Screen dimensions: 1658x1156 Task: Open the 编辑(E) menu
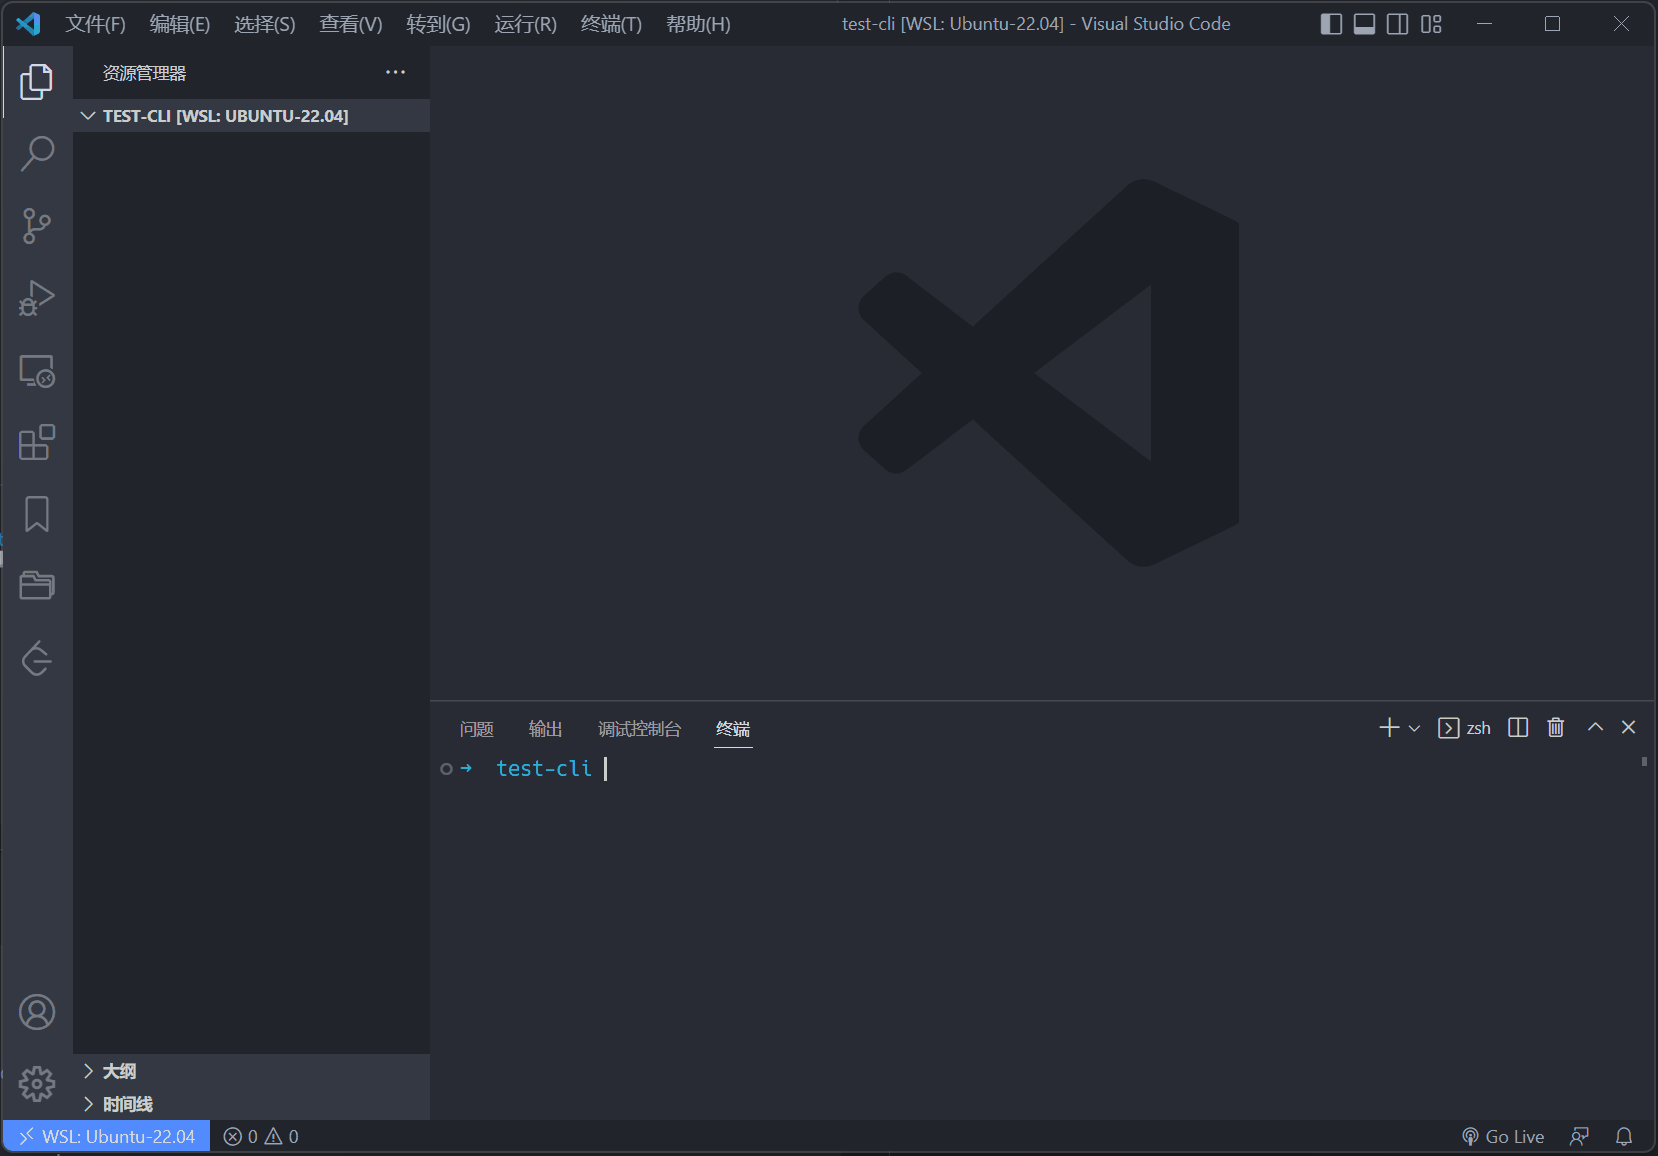tap(180, 24)
